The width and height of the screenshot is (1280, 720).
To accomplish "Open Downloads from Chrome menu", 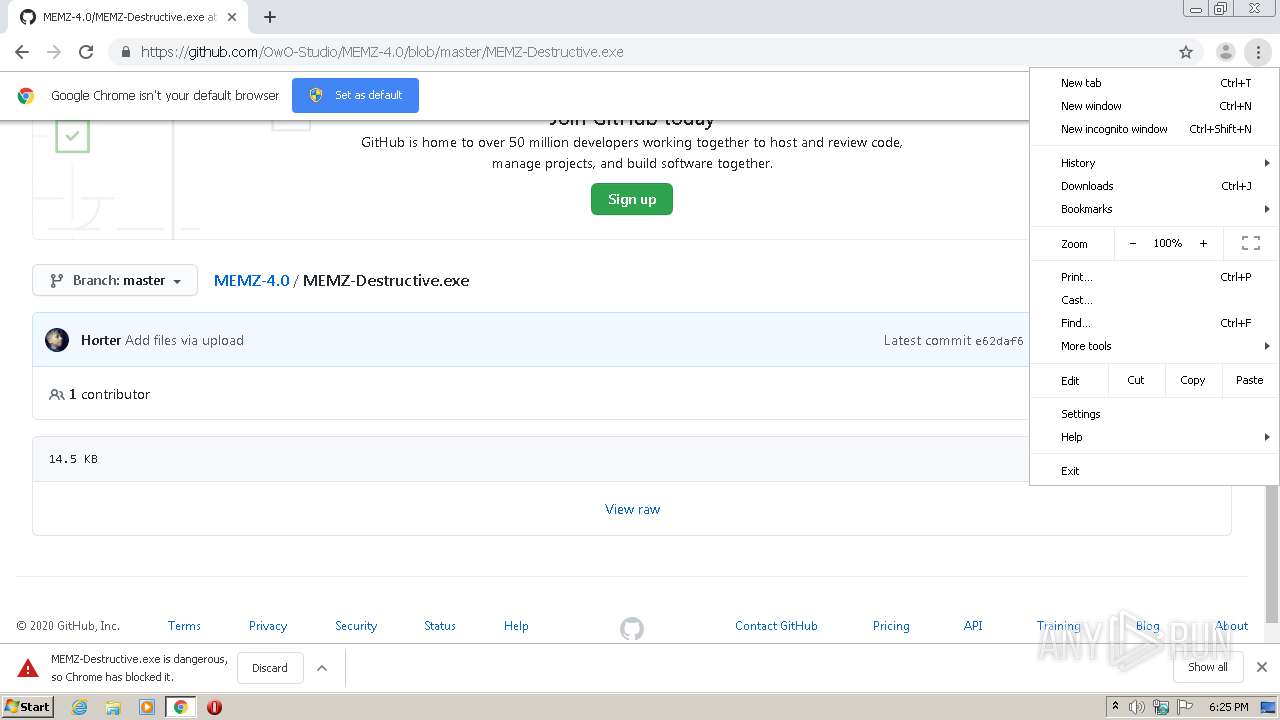I will coord(1154,186).
